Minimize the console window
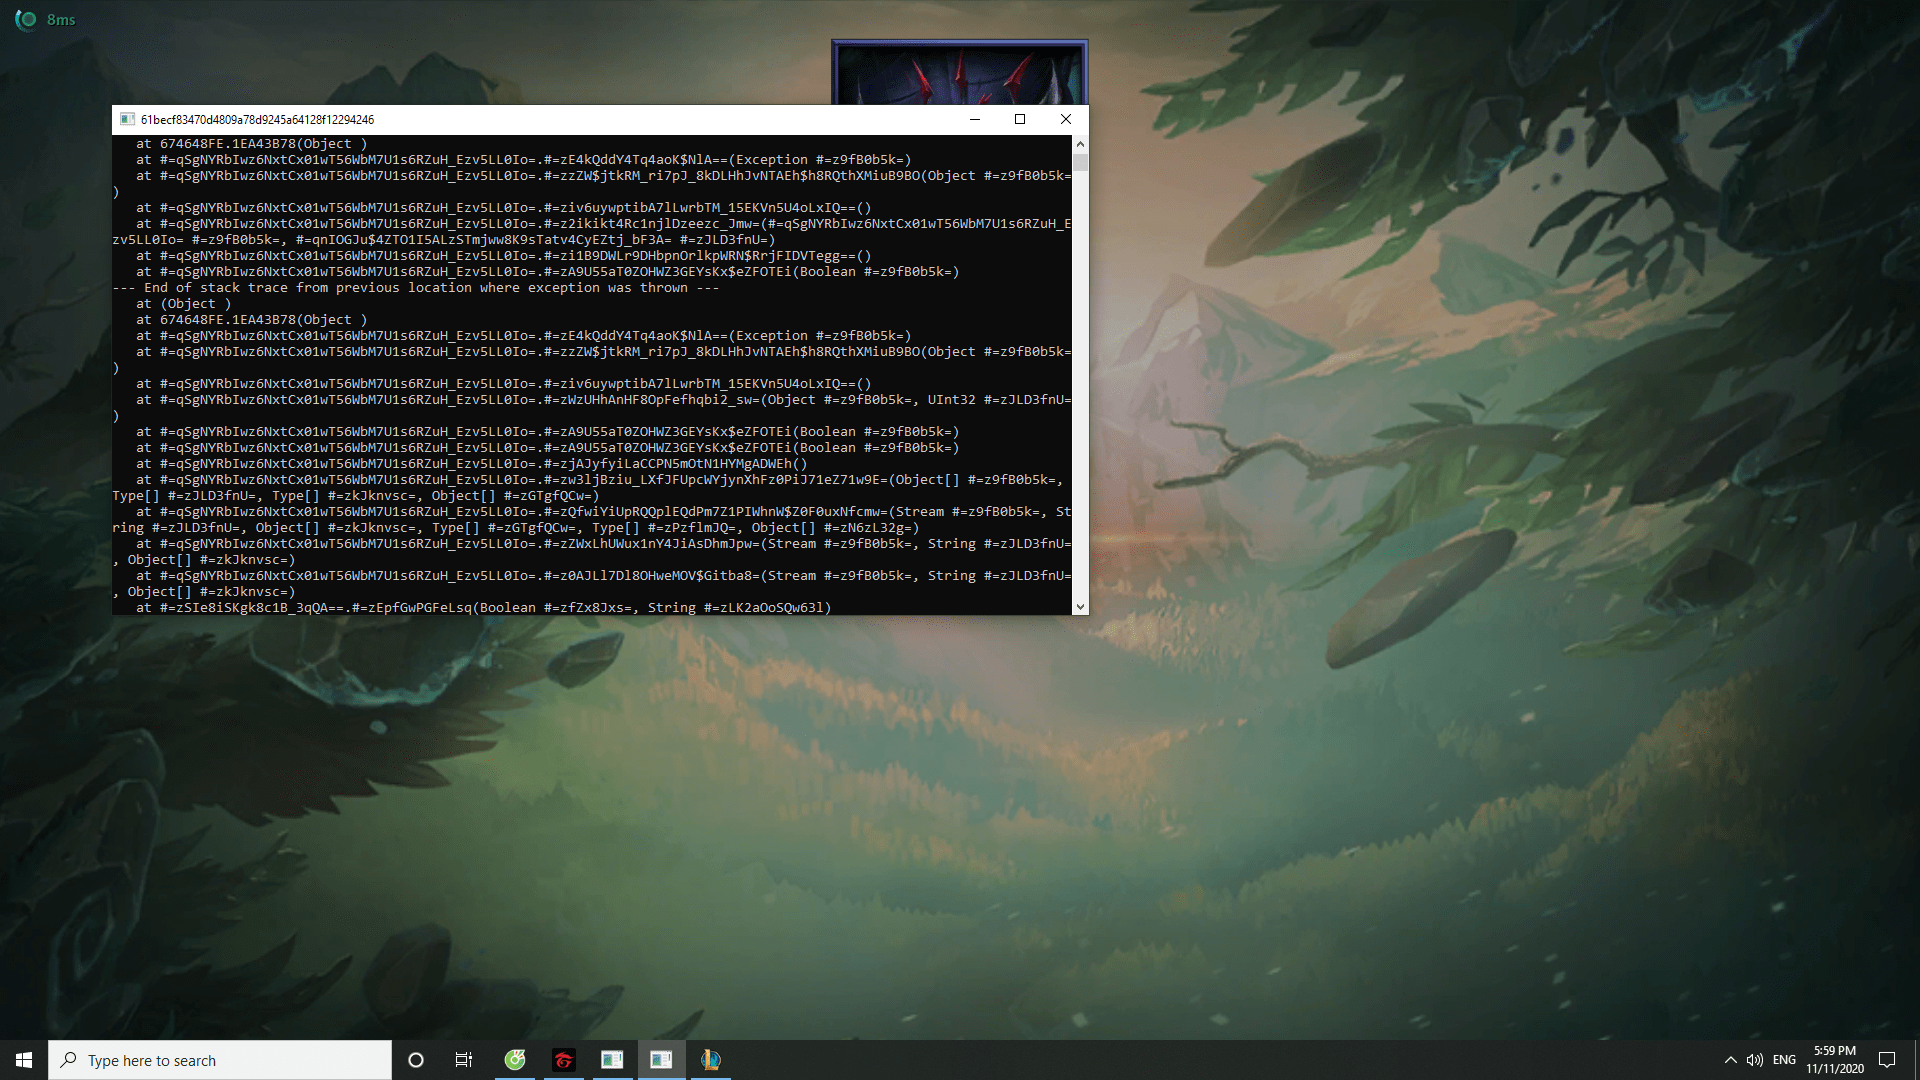The width and height of the screenshot is (1920, 1080). pos(975,119)
